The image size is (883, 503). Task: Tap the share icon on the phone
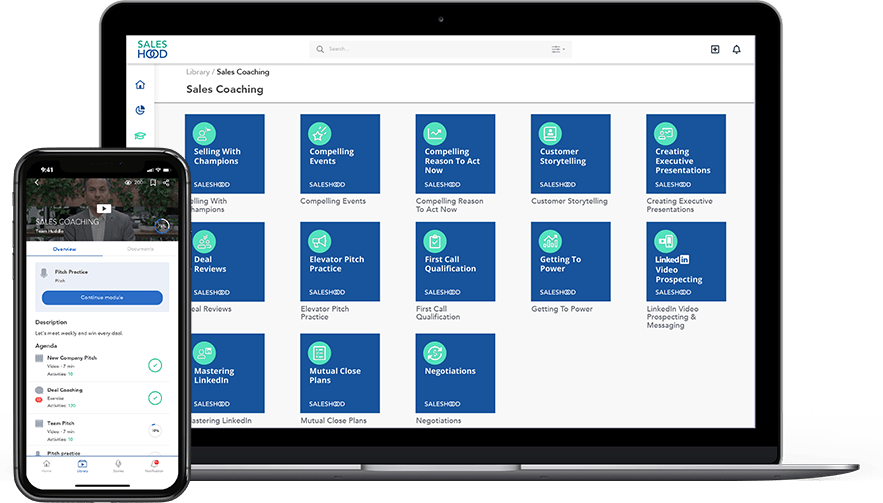[166, 182]
